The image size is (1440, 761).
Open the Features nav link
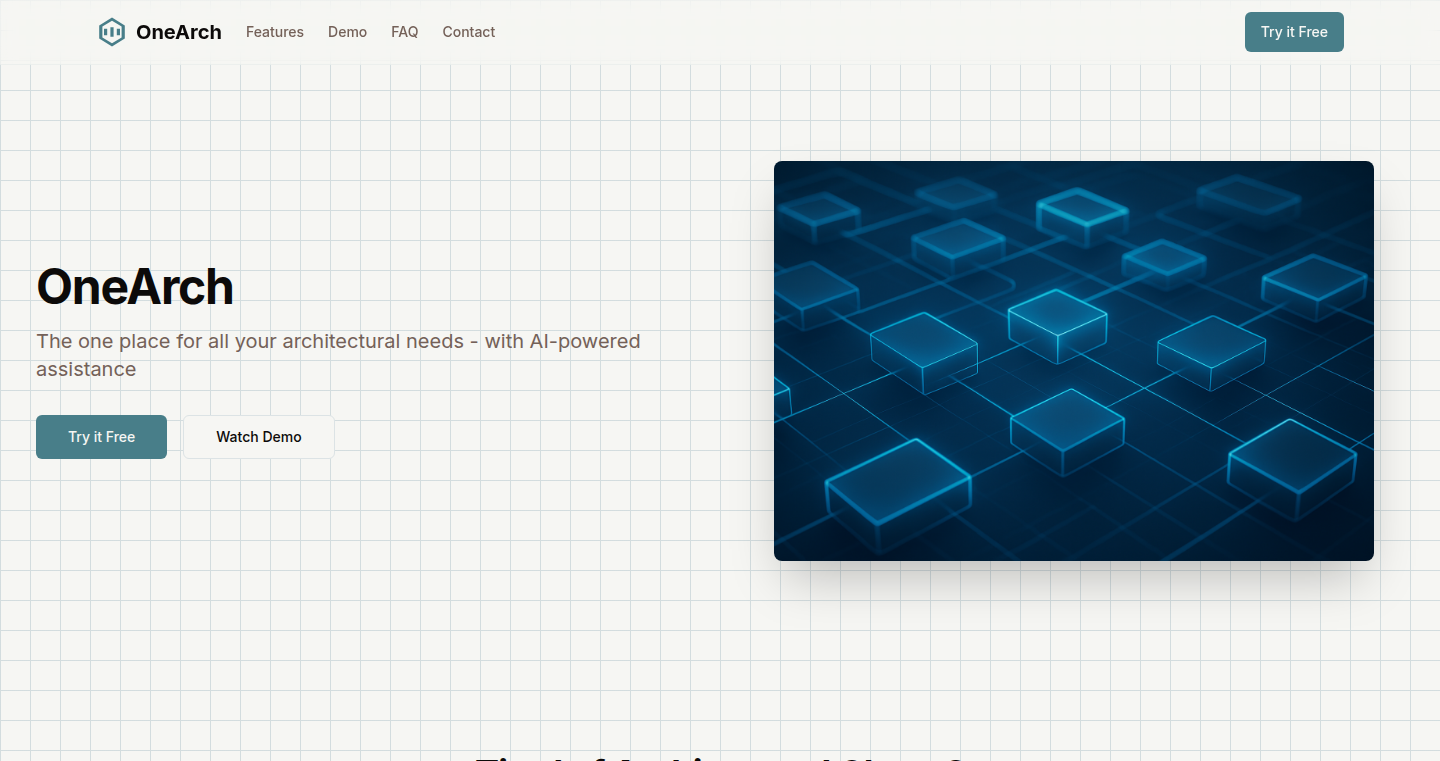275,32
